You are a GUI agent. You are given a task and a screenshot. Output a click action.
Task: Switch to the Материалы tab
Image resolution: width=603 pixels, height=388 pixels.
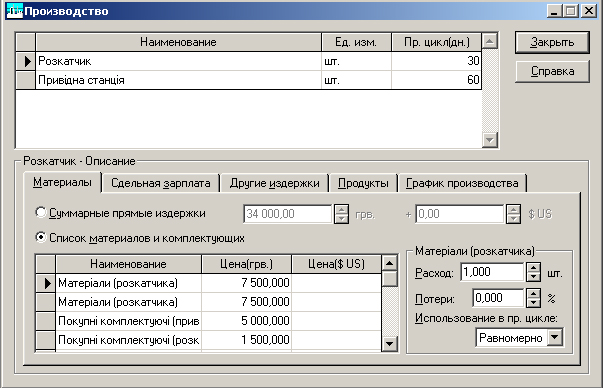pos(62,182)
